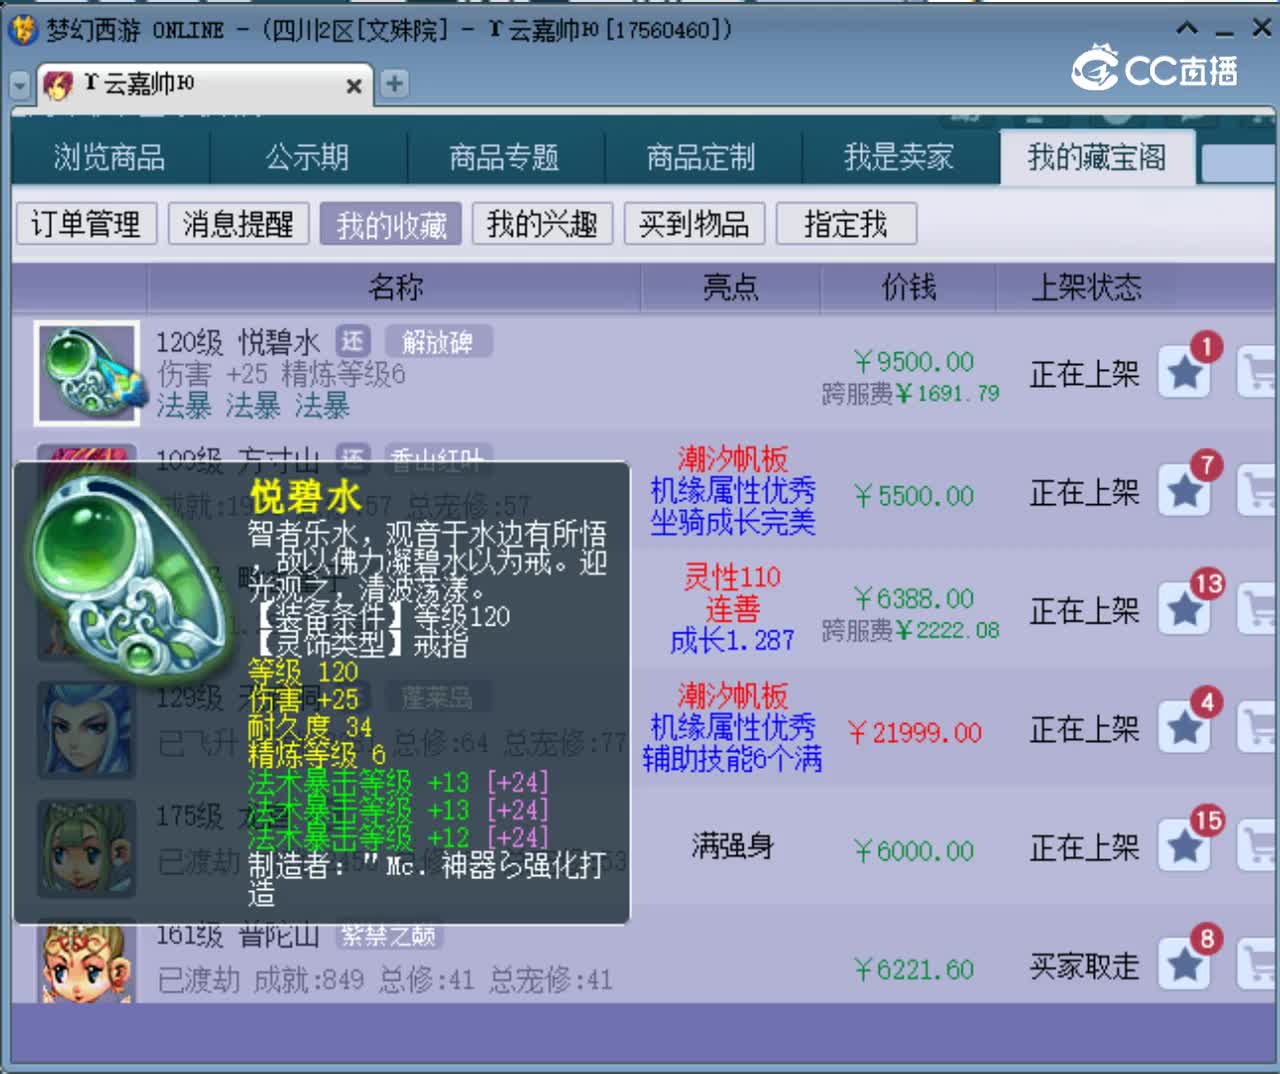Click the cart icon on the ¥9500.00 row
This screenshot has width=1280, height=1074.
point(1258,372)
